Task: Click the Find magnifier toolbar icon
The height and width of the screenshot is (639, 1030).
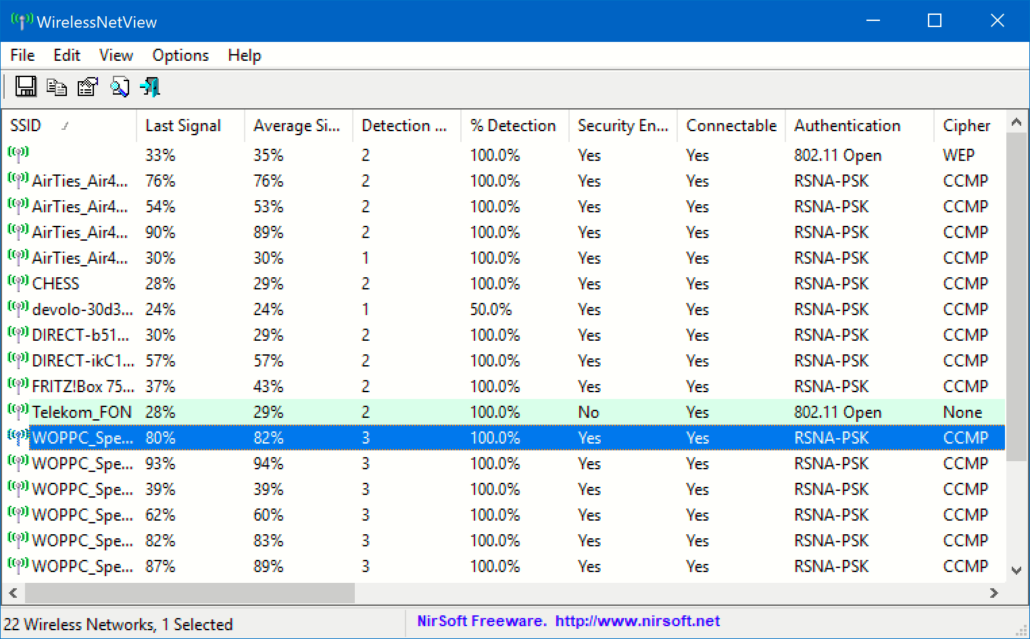Action: tap(119, 87)
